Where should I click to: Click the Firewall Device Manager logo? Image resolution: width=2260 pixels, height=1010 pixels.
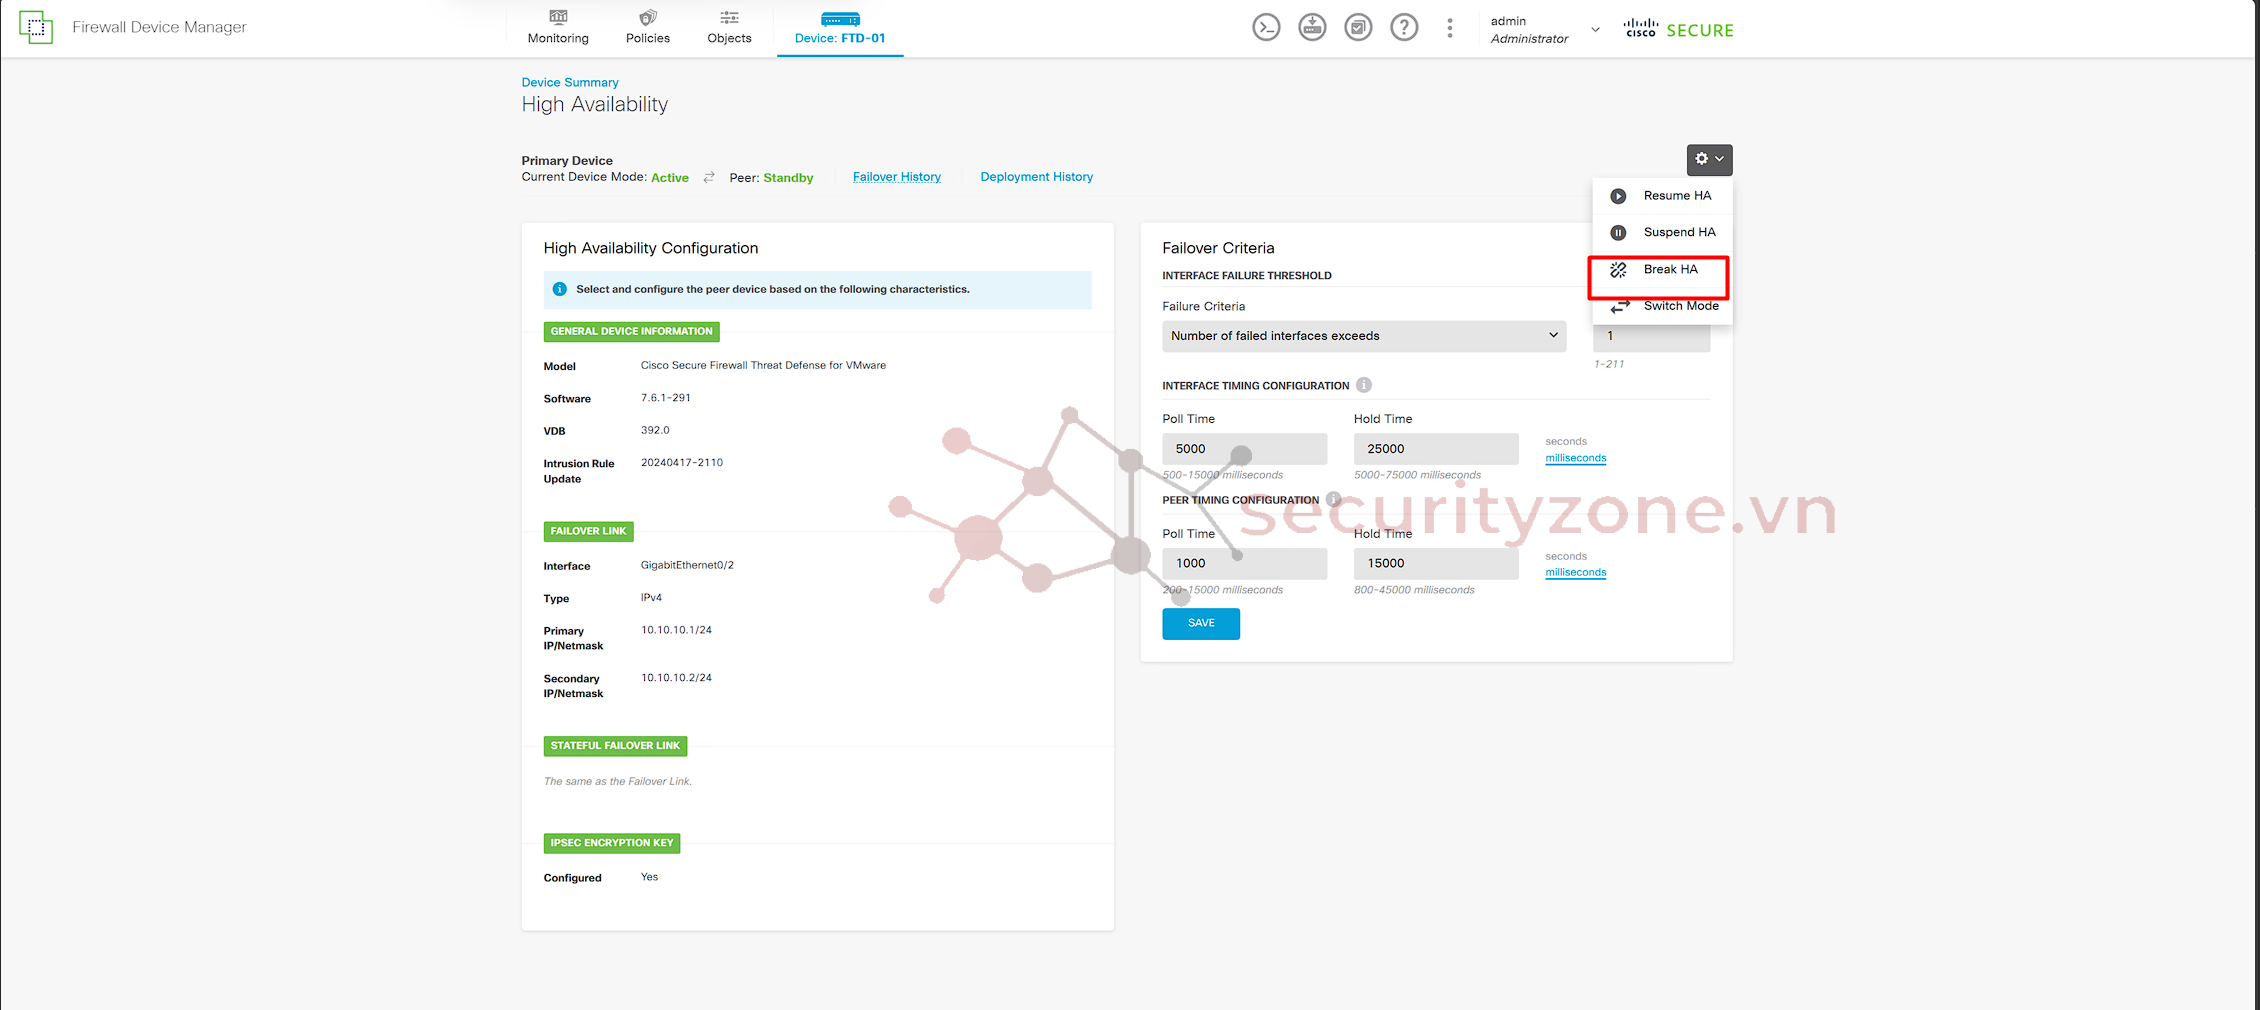click(x=36, y=27)
